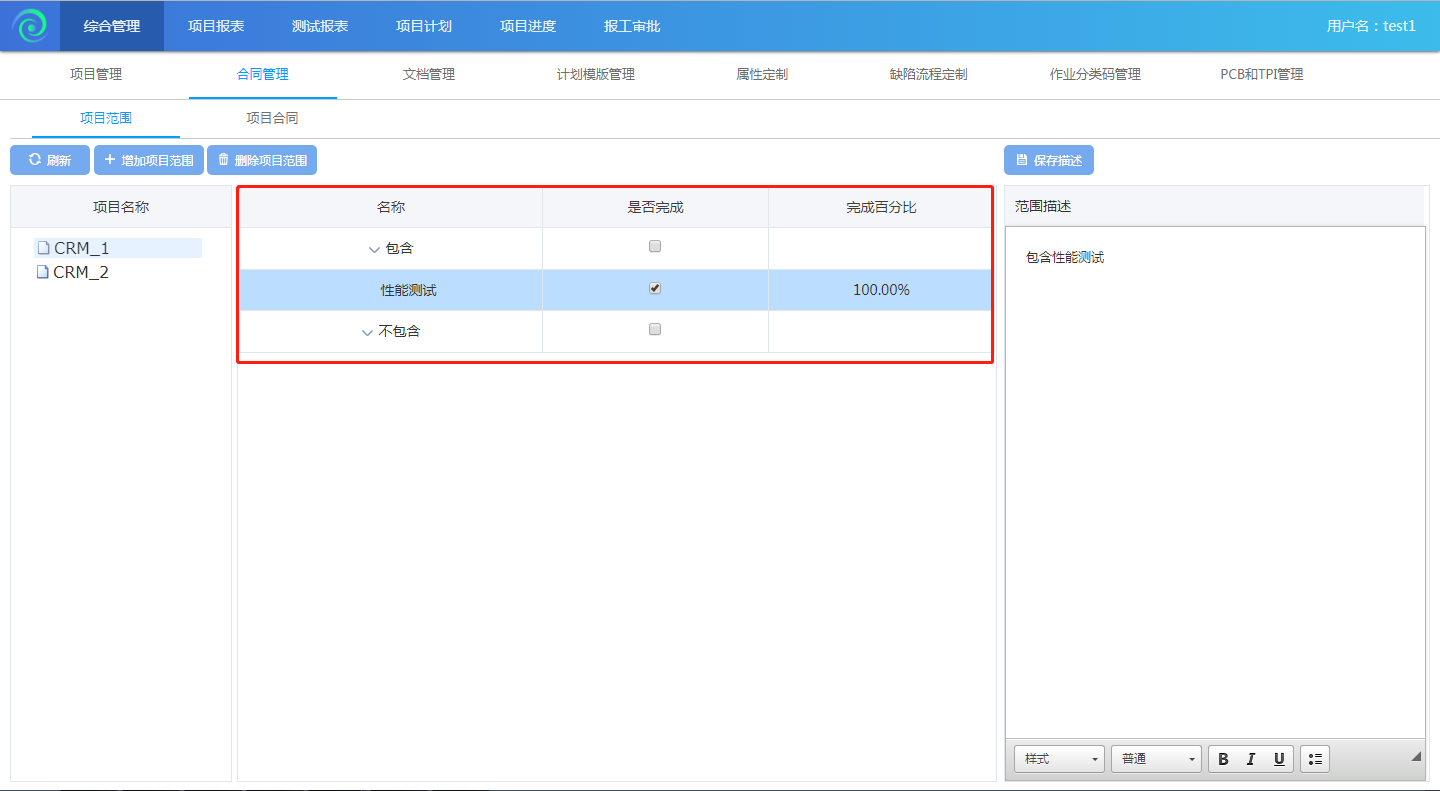Open the 测试报表 menu

pos(320,26)
